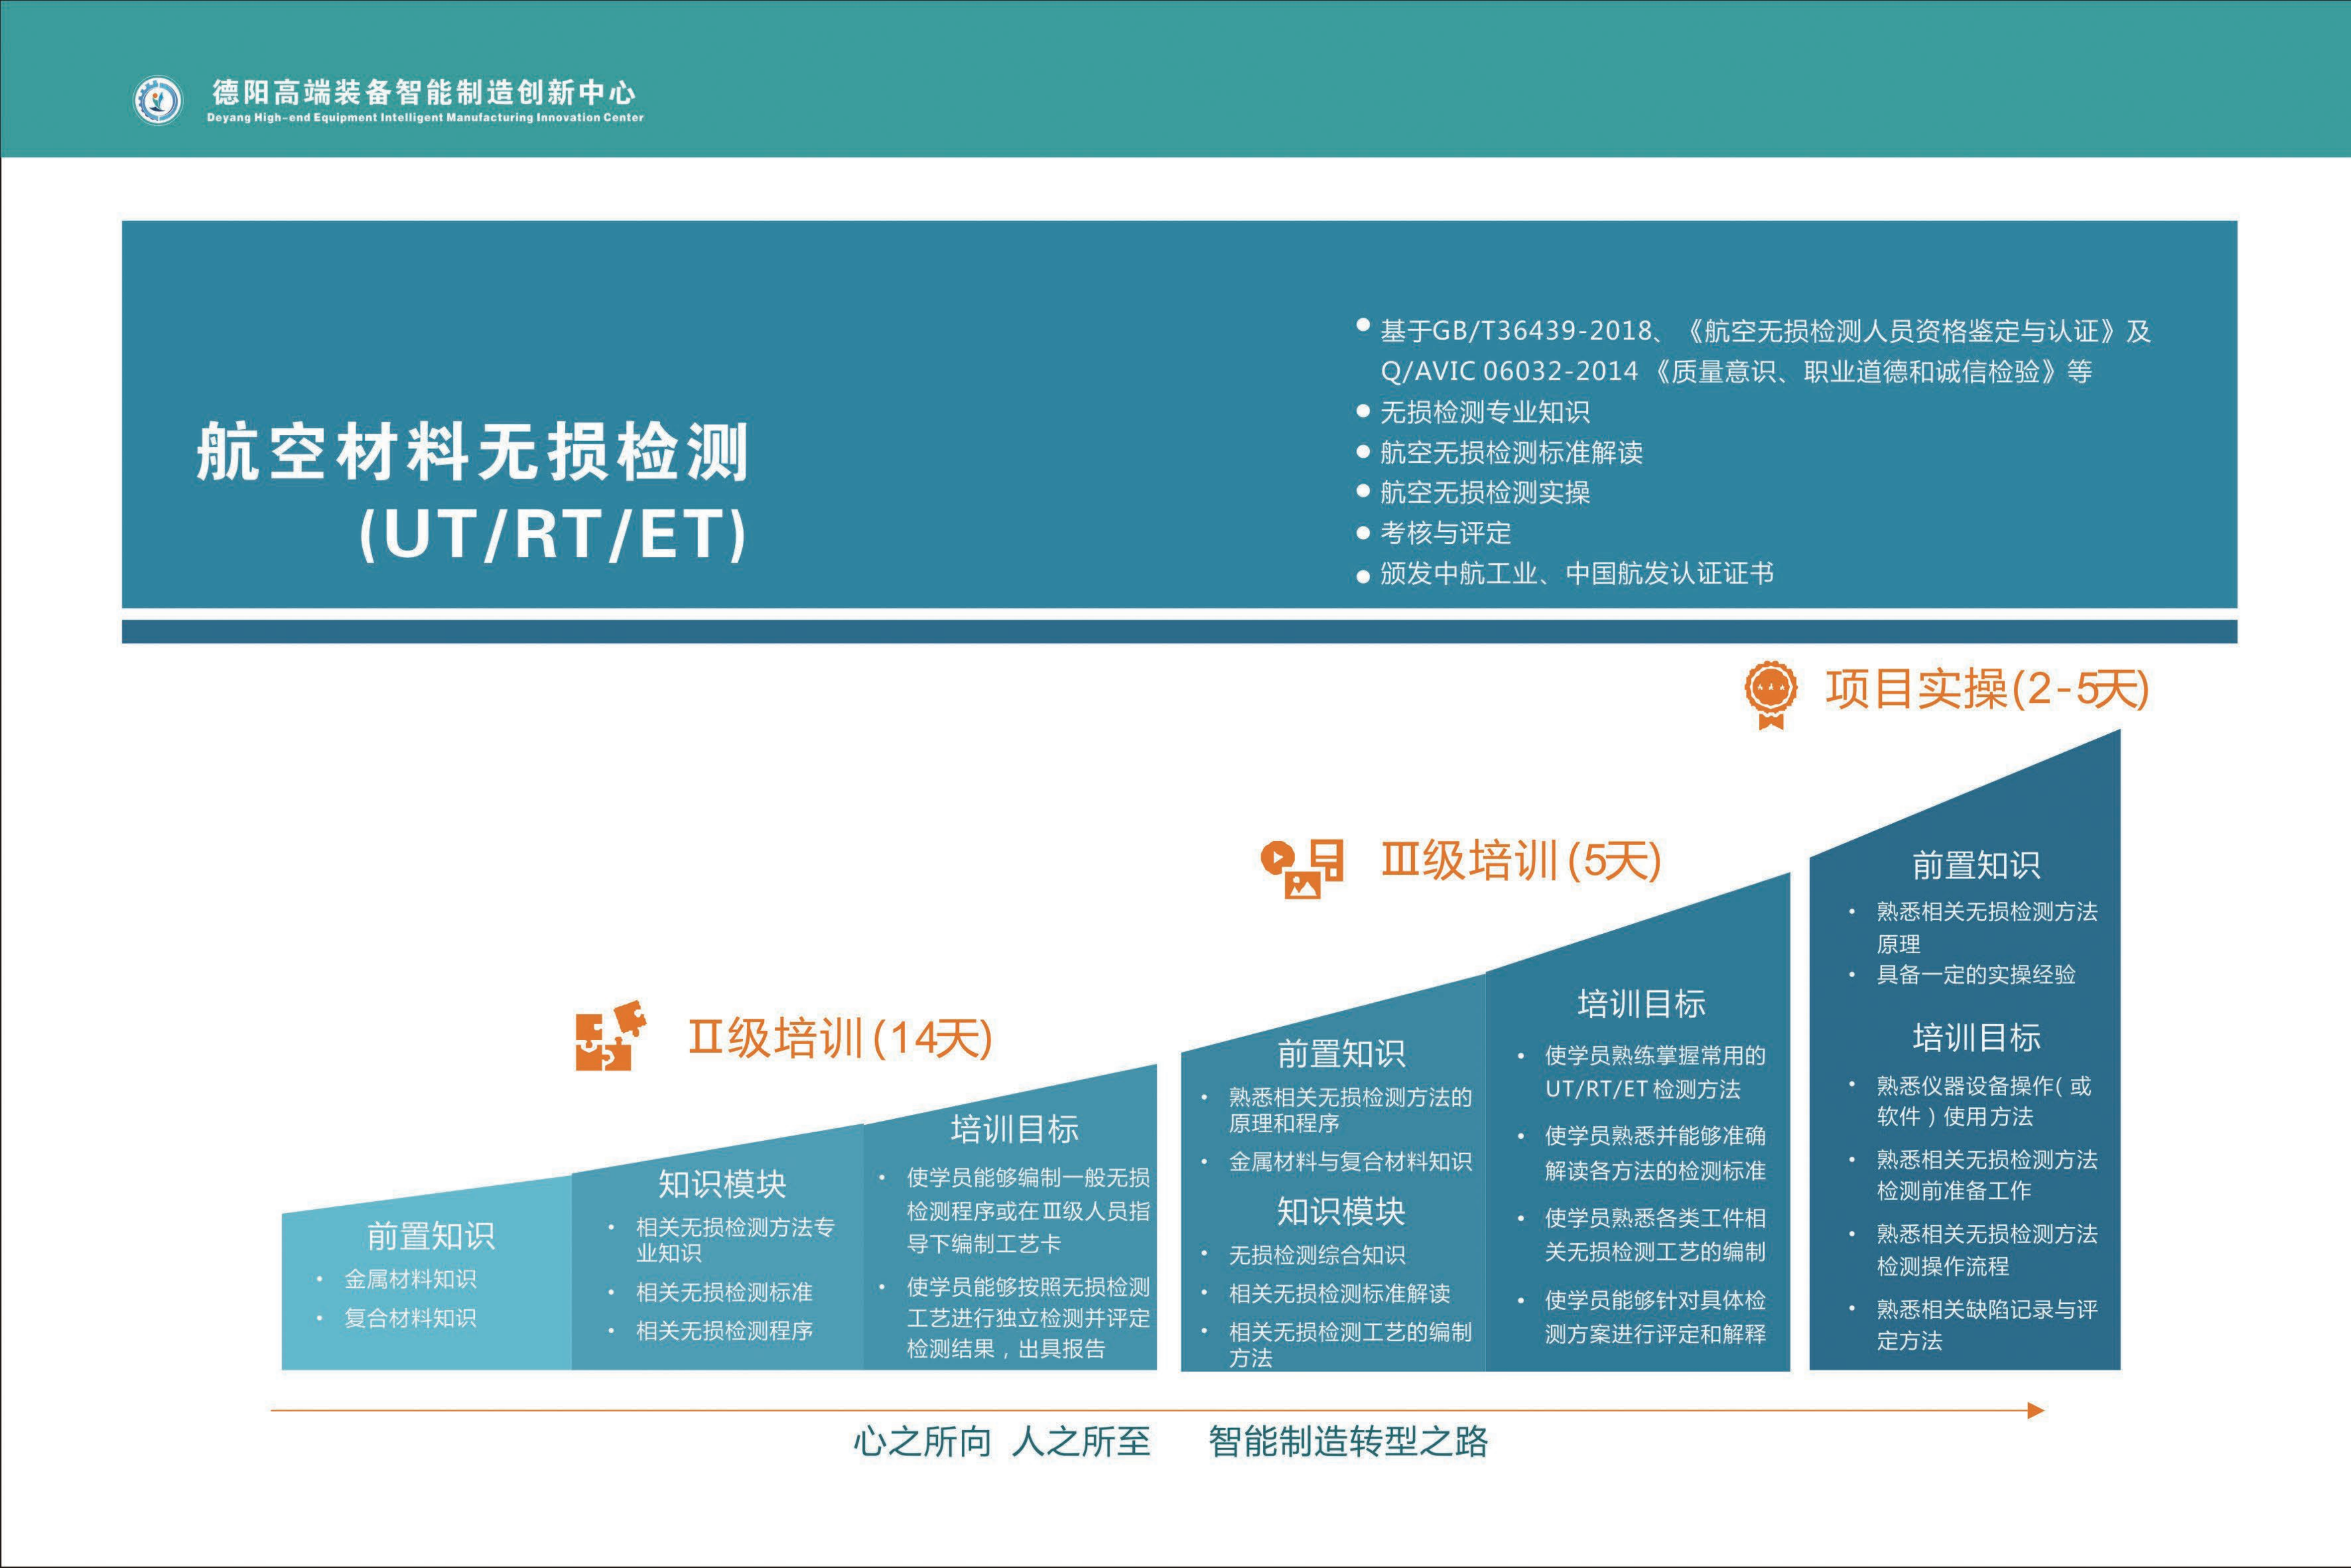The height and width of the screenshot is (1568, 2351).
Task: Click the 智能制造转型之路 slogan text
Action: coord(1348,1441)
